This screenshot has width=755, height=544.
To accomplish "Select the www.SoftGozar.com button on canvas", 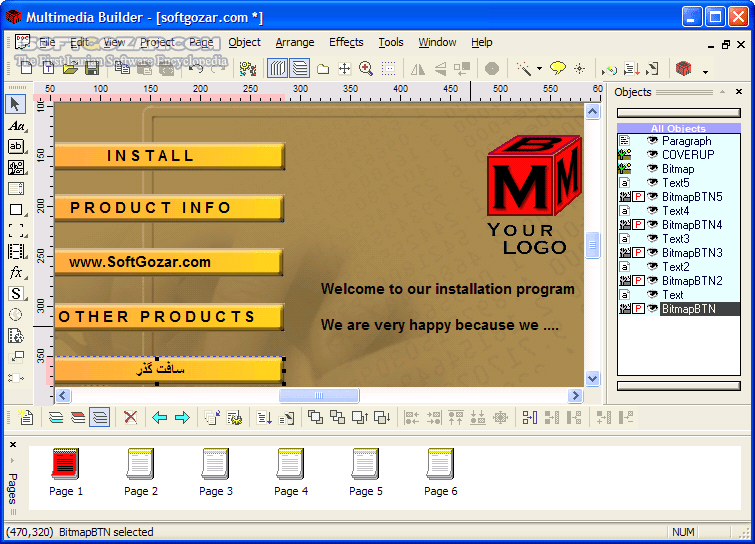I will (169, 262).
